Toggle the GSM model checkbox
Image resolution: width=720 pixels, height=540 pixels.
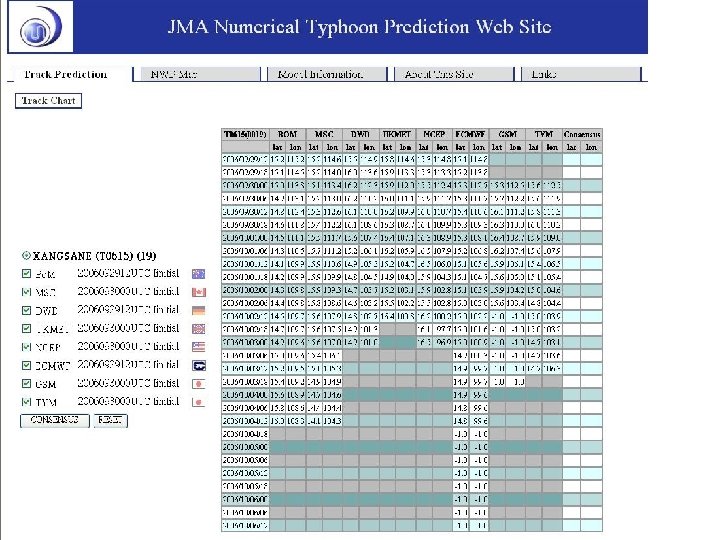pos(26,384)
